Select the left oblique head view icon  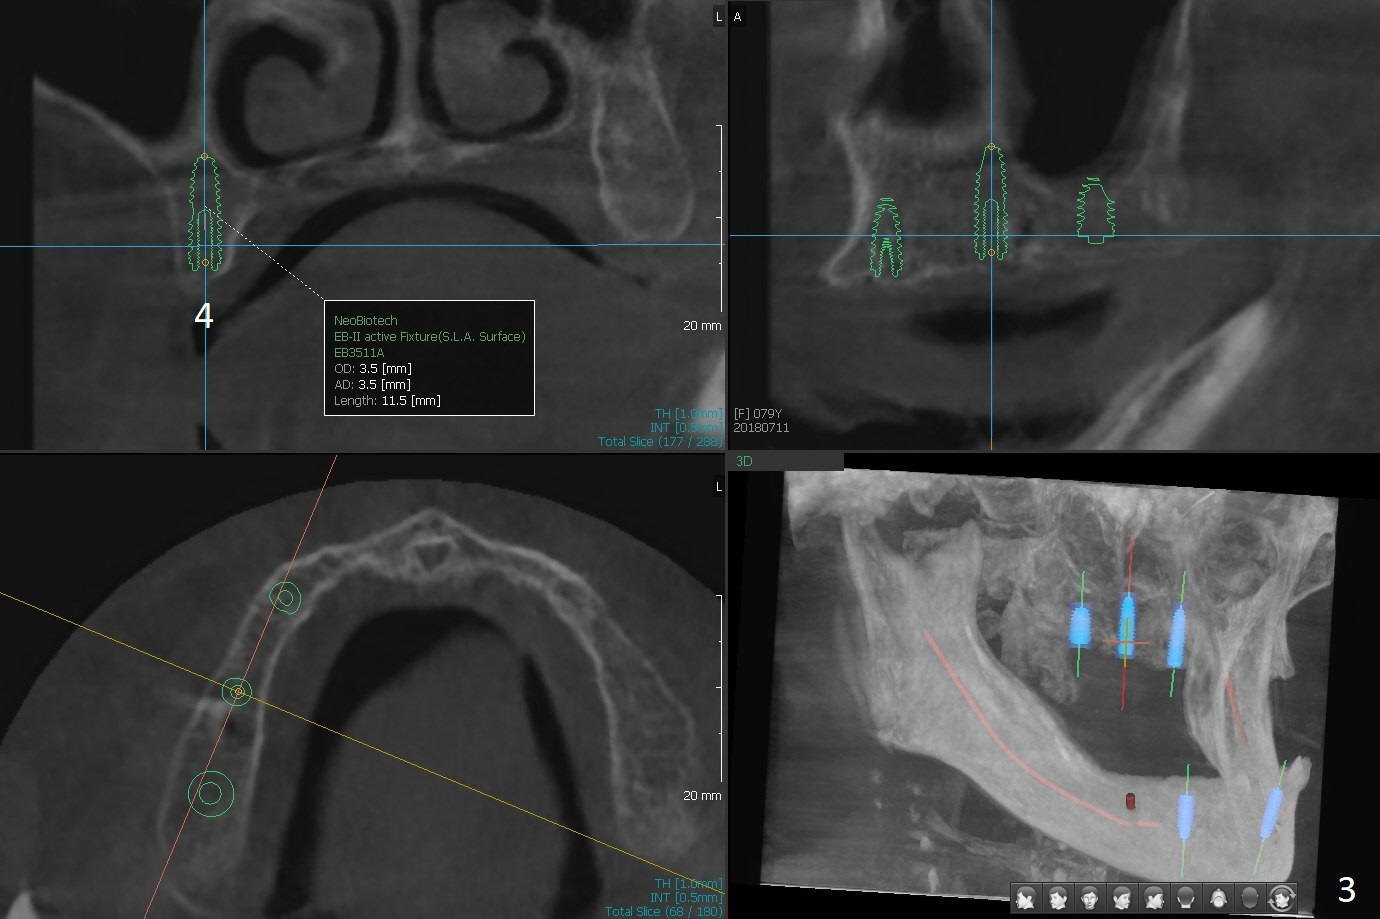pos(1123,897)
